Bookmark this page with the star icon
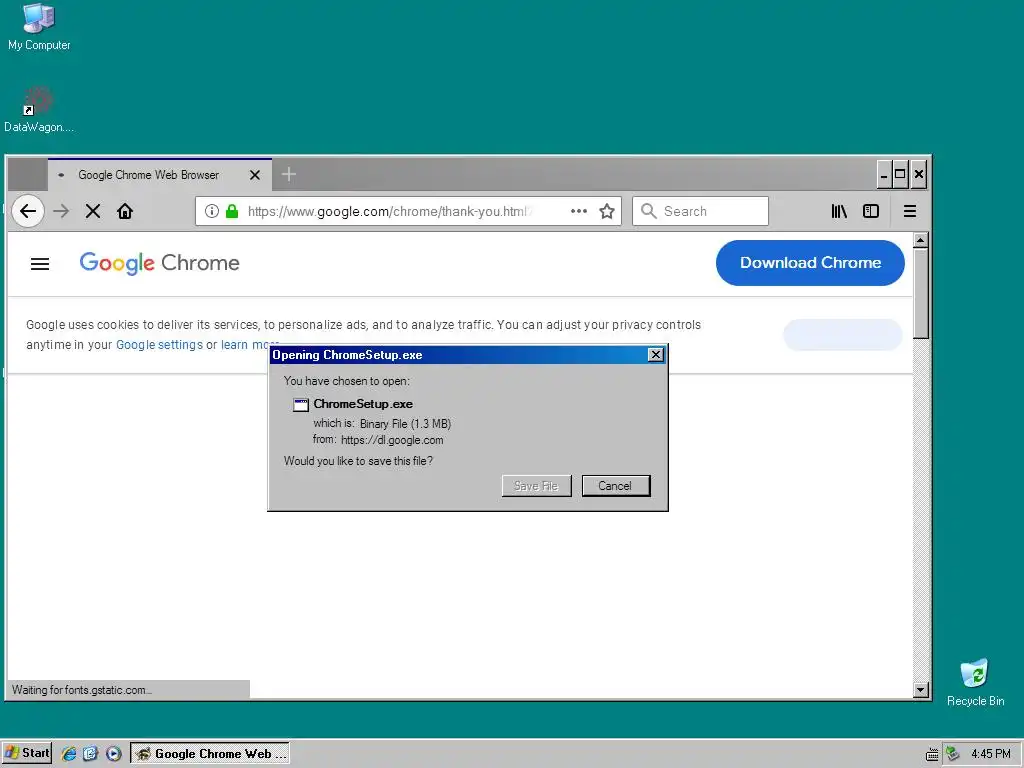 pos(607,211)
